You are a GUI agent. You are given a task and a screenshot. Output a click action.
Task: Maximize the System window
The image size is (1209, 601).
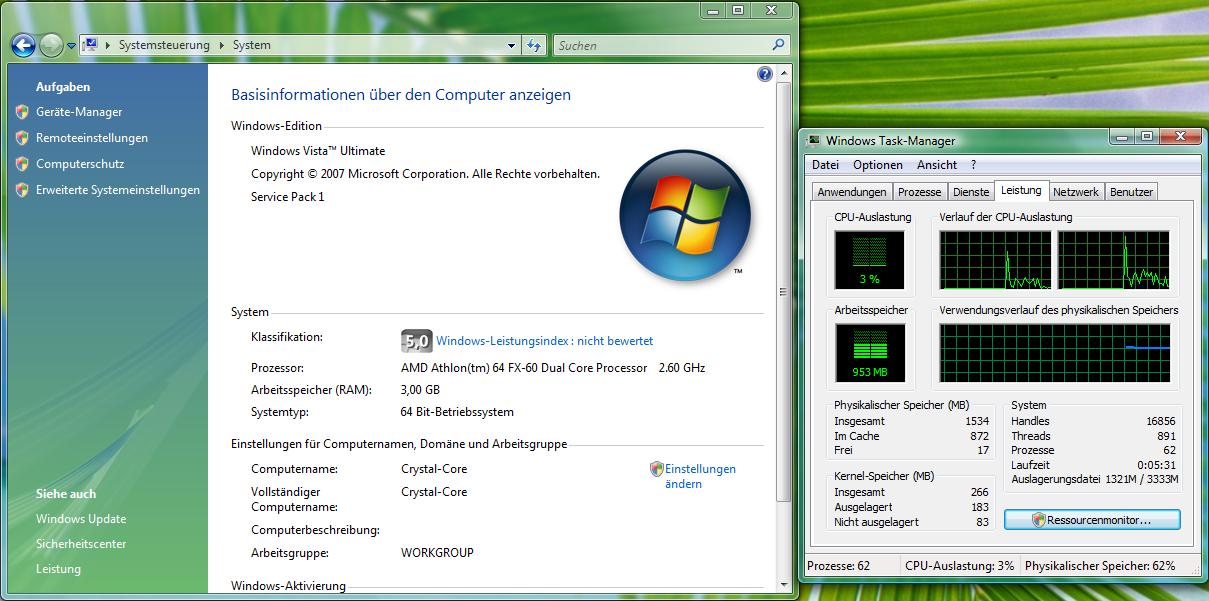[x=738, y=10]
